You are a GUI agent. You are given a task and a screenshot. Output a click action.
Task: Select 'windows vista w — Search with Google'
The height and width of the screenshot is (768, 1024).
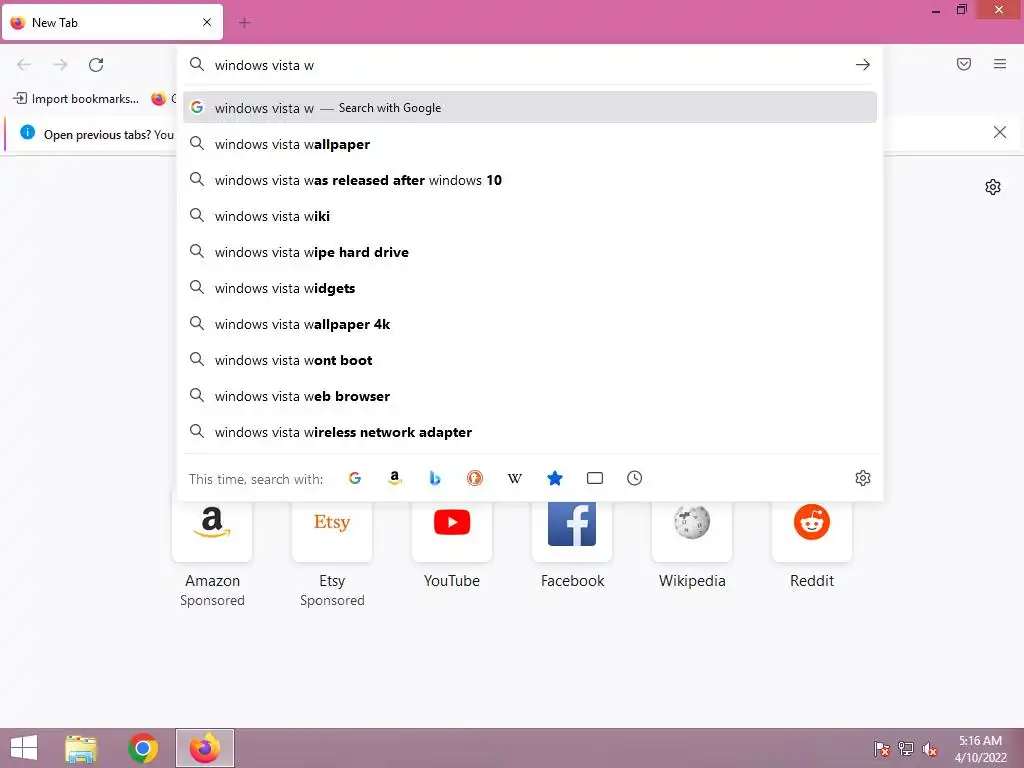(x=530, y=108)
